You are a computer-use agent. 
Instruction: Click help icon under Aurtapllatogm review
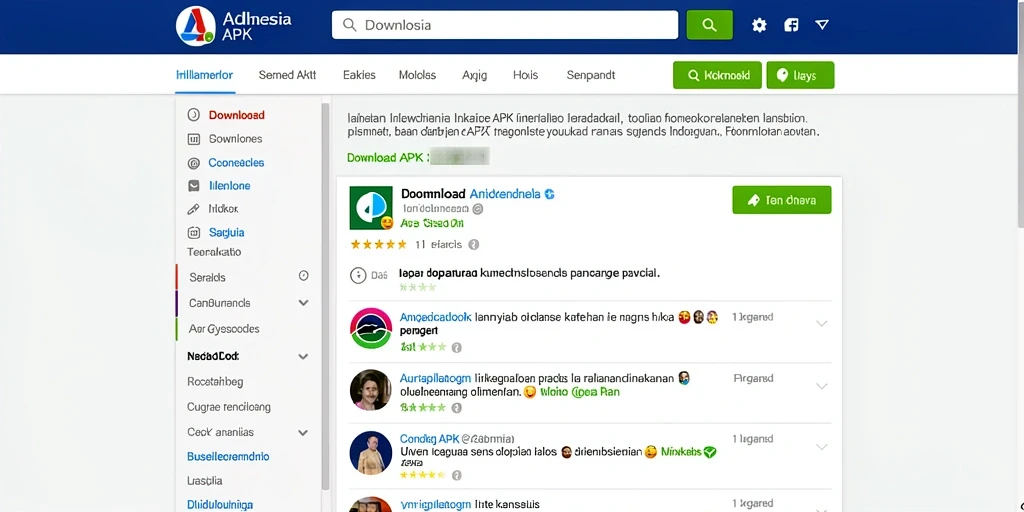click(456, 408)
